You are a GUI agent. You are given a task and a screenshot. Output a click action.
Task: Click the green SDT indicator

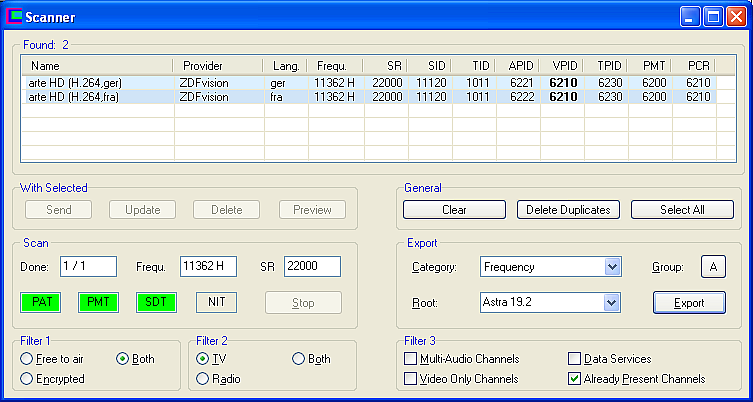point(155,302)
